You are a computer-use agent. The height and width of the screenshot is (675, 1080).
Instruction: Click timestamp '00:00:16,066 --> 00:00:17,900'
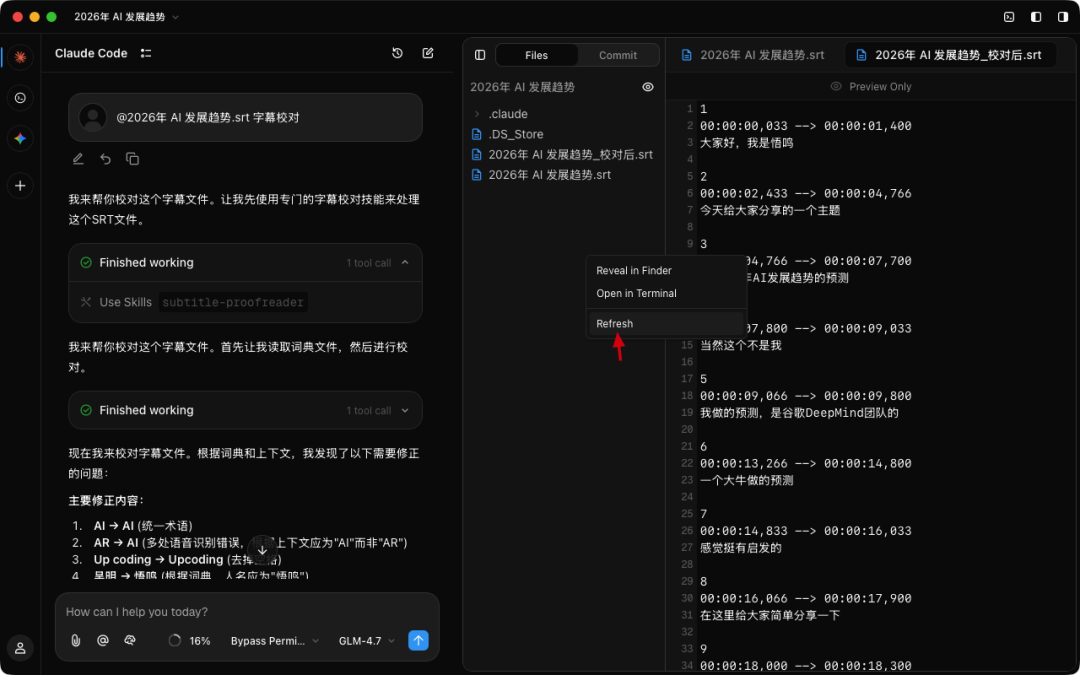point(806,599)
